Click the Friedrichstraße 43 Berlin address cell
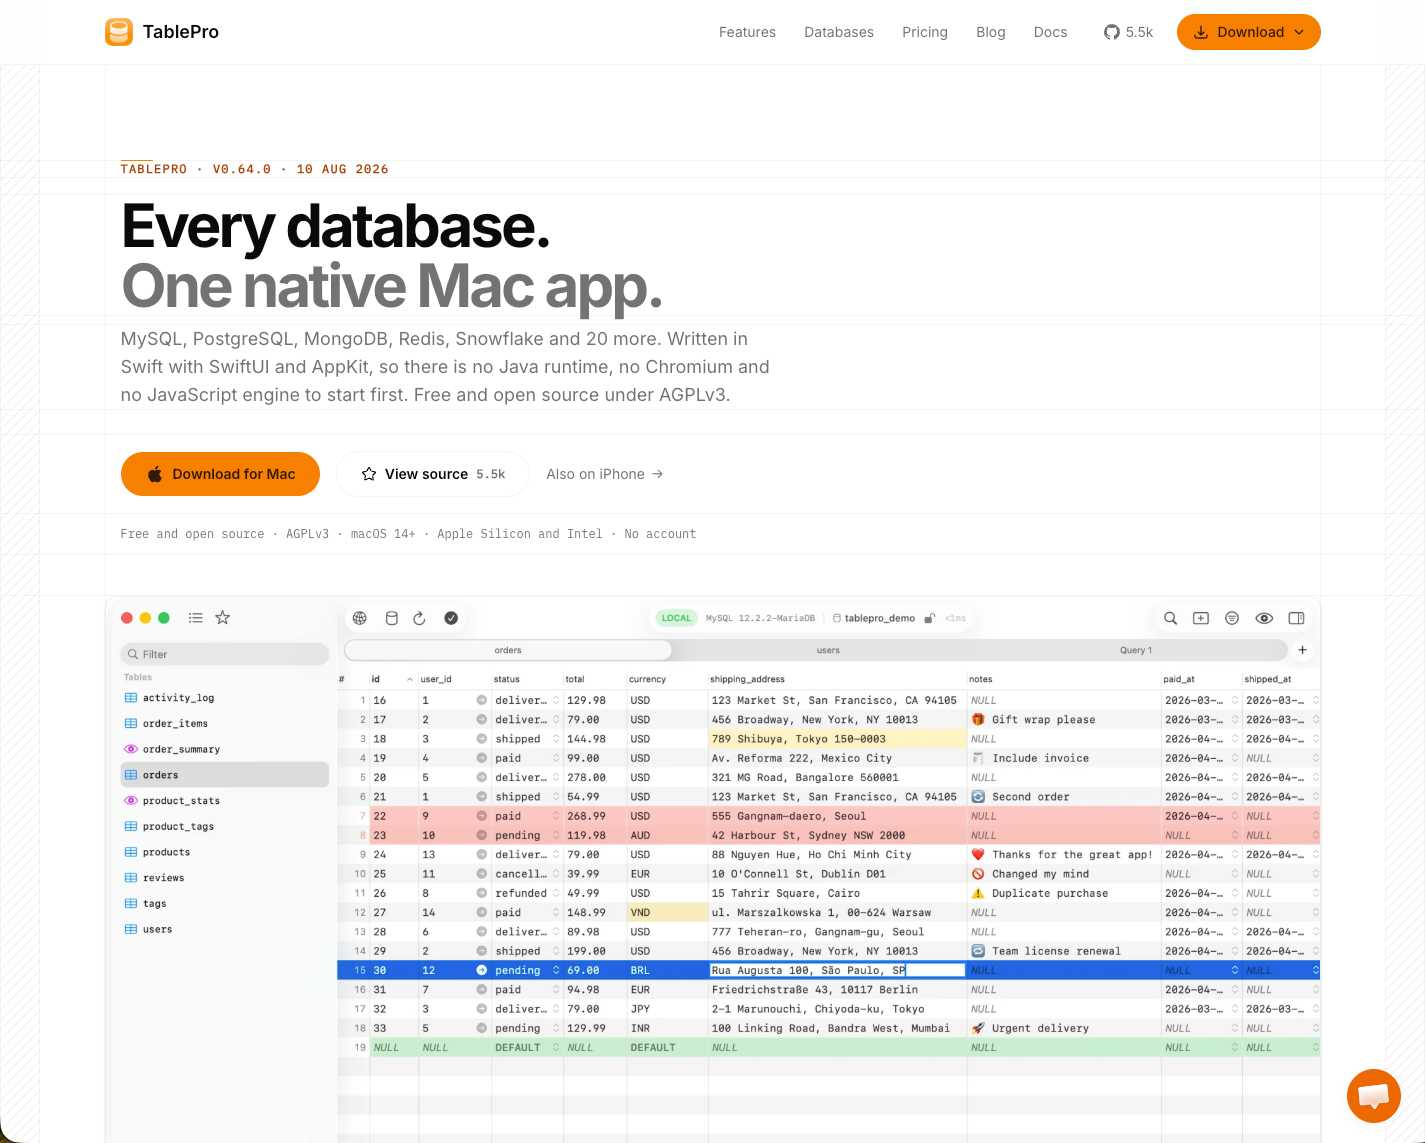The width and height of the screenshot is (1425, 1143). tap(837, 989)
